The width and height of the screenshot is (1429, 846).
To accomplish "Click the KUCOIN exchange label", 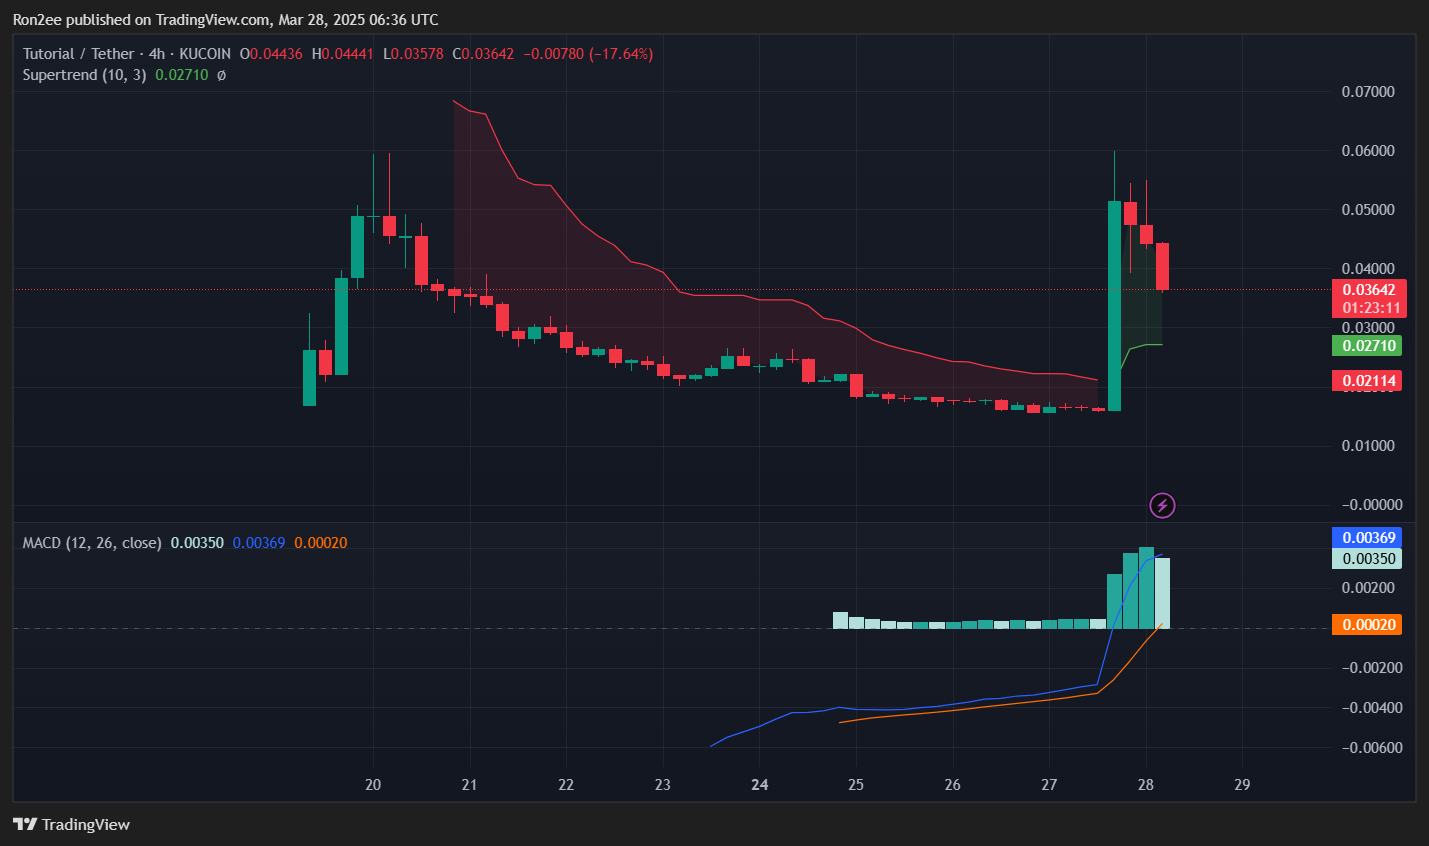I will (205, 54).
